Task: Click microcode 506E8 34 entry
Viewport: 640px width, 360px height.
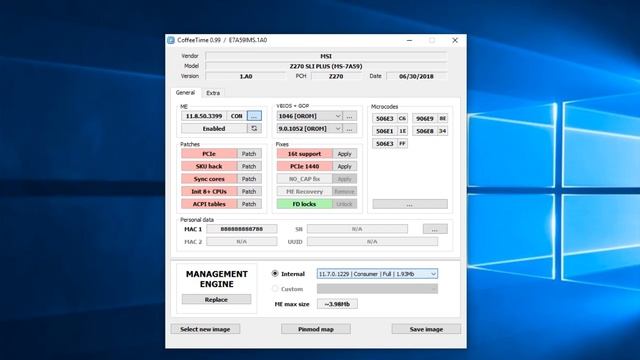Action: tap(430, 131)
